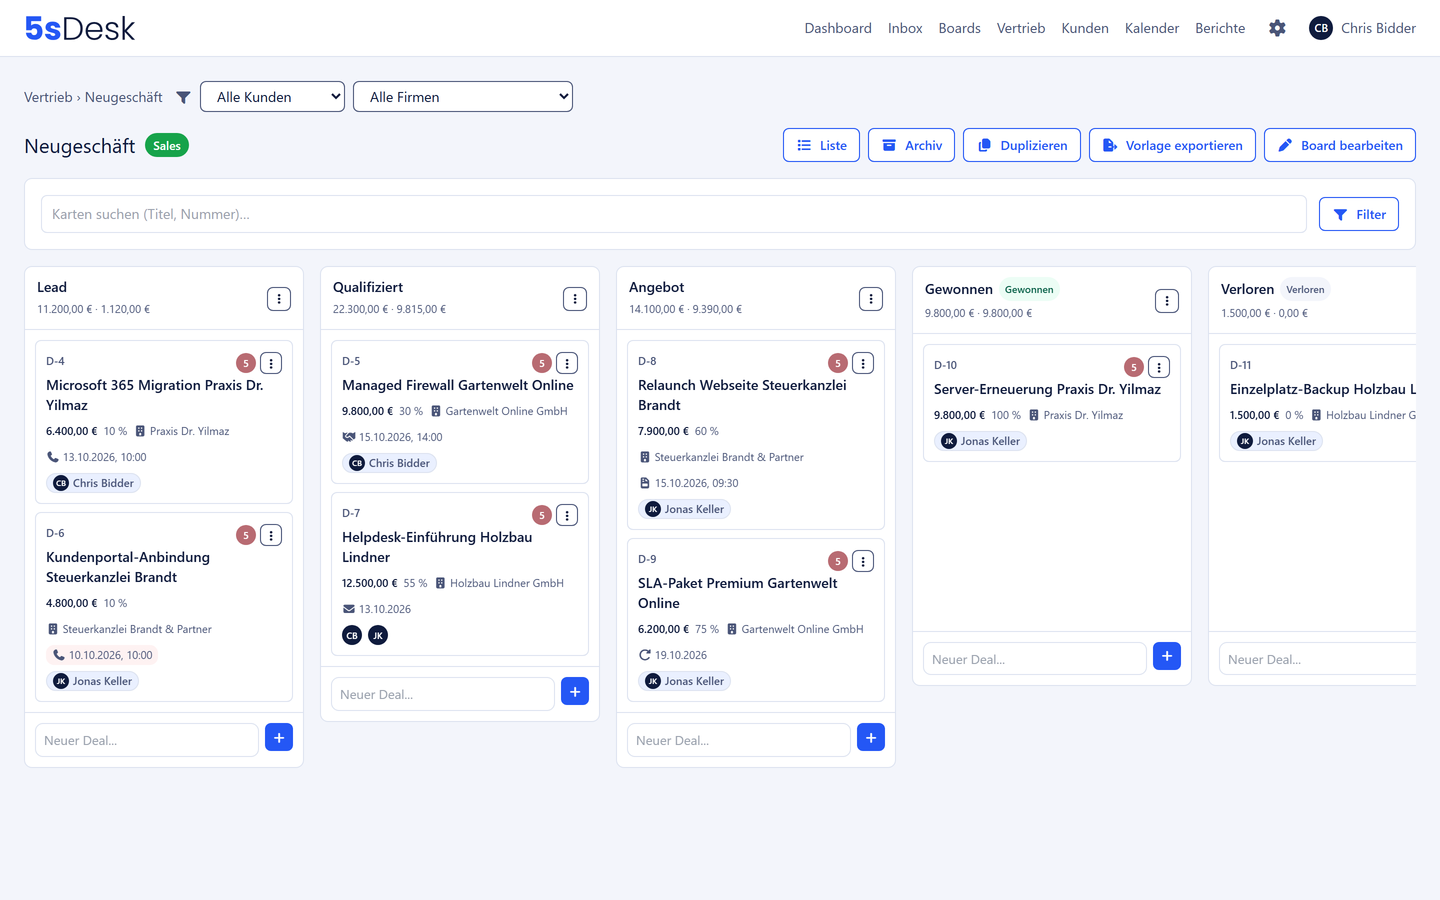Add new deal in the Gewonnen column

[x=1167, y=656]
